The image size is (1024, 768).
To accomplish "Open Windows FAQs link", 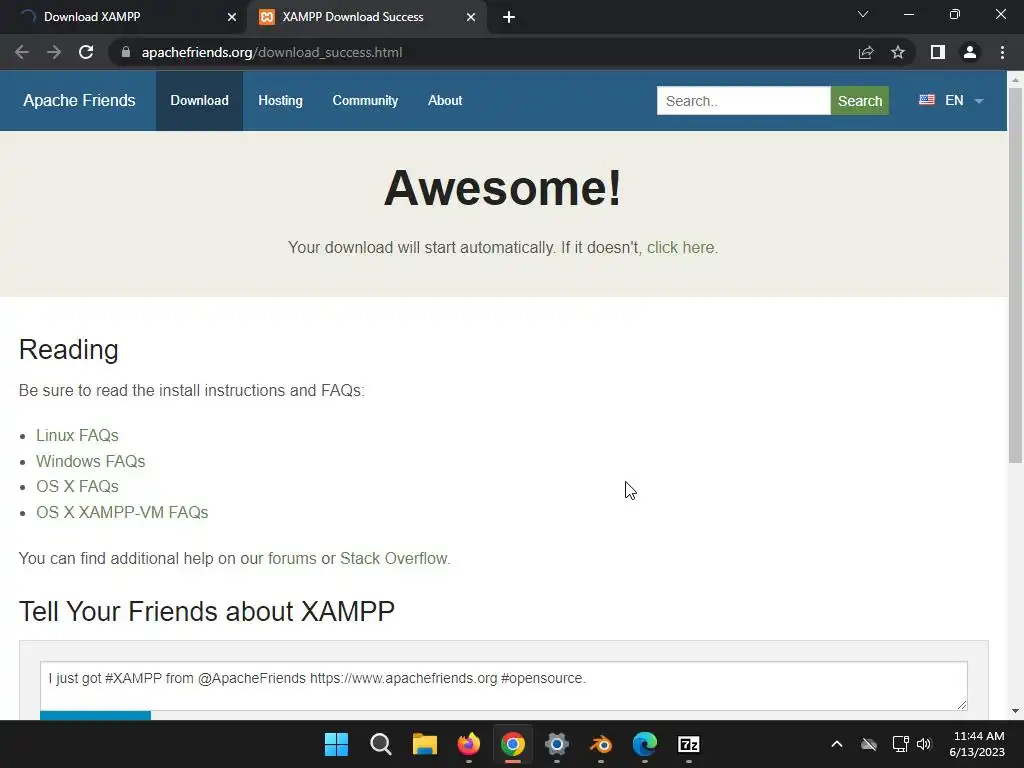I will pos(90,461).
